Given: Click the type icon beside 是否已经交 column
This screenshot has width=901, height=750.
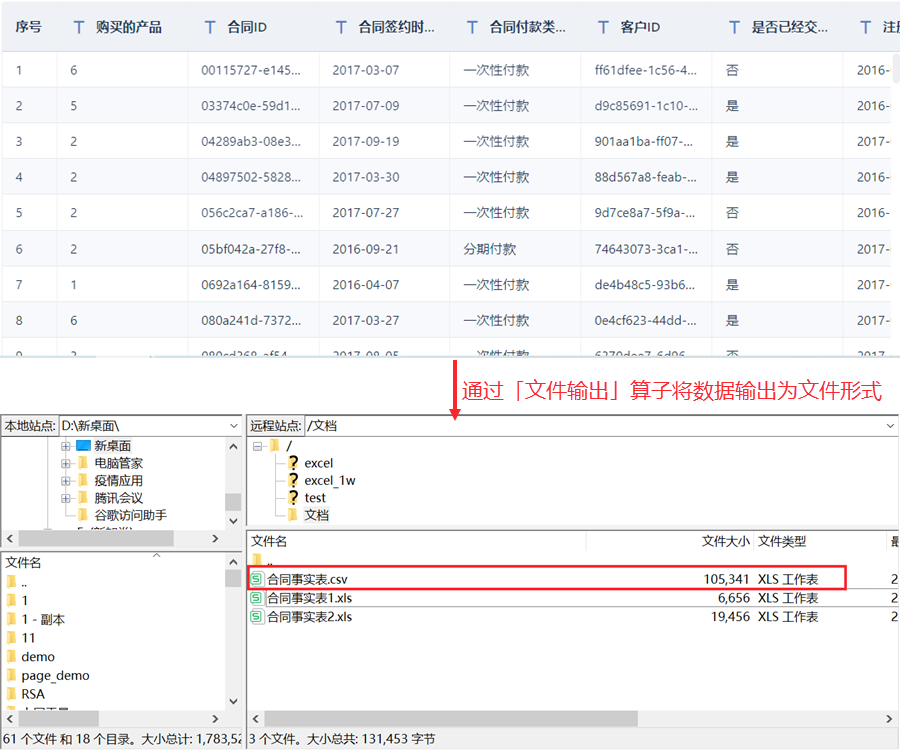Looking at the screenshot, I should coord(734,27).
